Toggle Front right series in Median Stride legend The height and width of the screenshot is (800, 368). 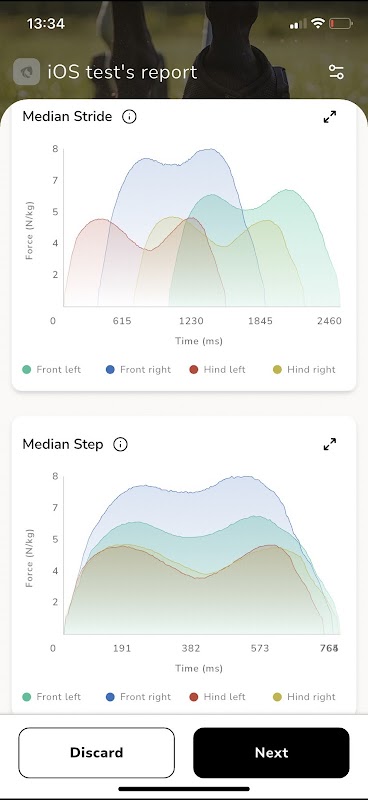(x=138, y=369)
